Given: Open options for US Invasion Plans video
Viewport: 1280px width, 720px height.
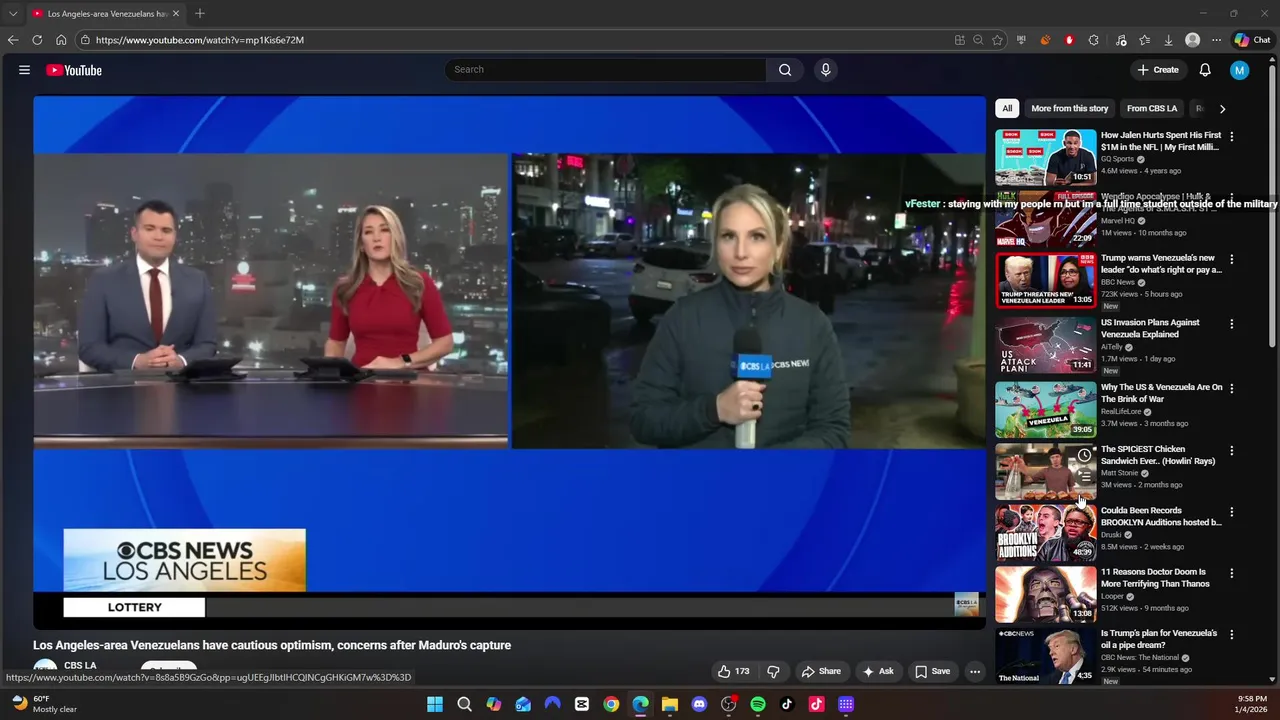Looking at the screenshot, I should tap(1231, 324).
